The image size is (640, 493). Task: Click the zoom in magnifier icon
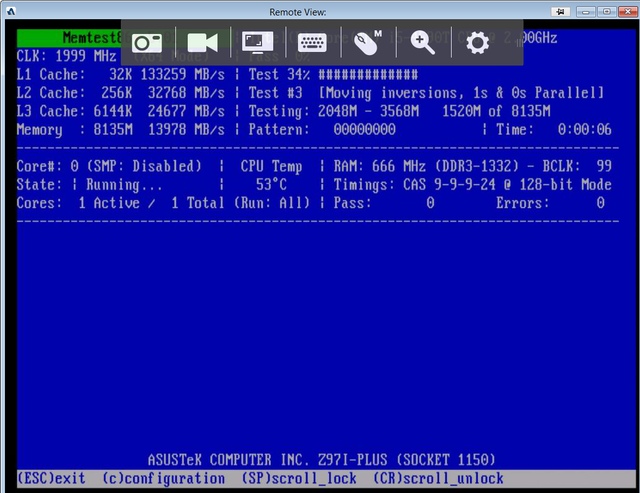422,42
